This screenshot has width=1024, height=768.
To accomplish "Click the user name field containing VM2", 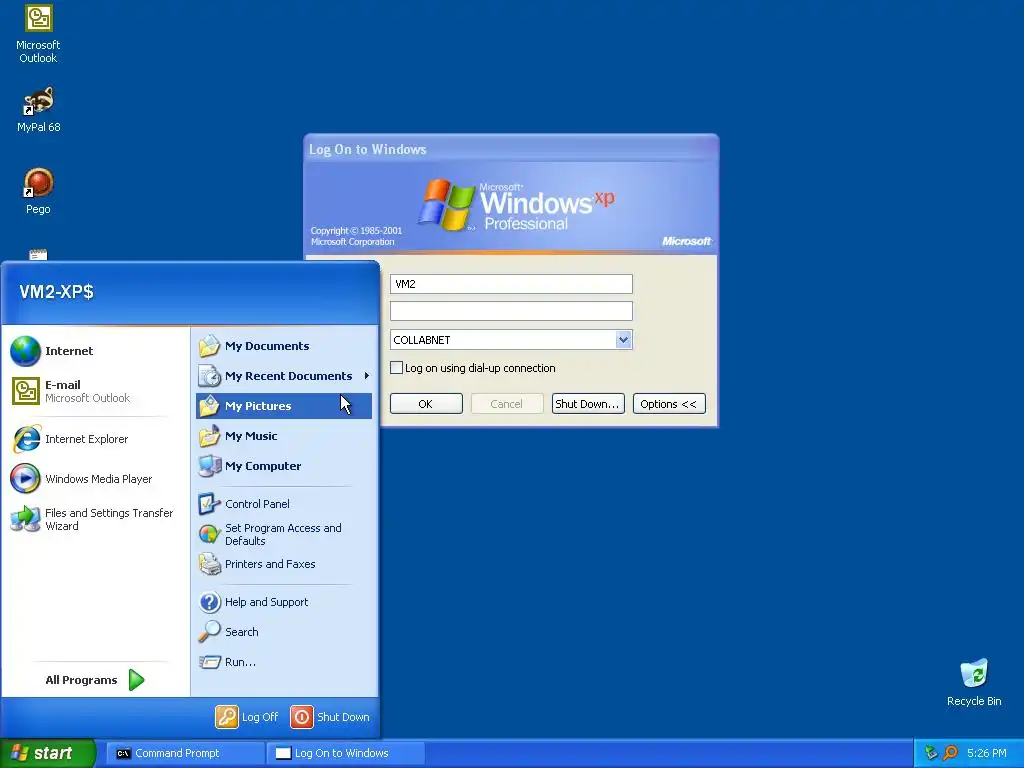I will (x=511, y=284).
